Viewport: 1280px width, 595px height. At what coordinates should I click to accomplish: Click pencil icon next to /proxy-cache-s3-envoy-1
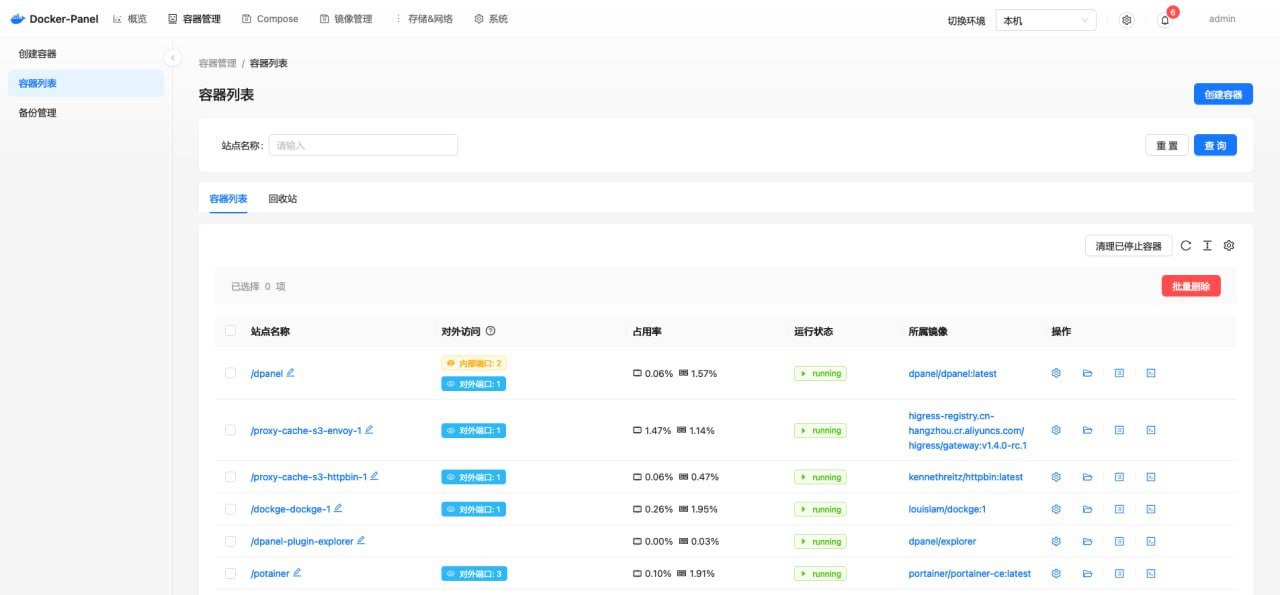(x=369, y=429)
